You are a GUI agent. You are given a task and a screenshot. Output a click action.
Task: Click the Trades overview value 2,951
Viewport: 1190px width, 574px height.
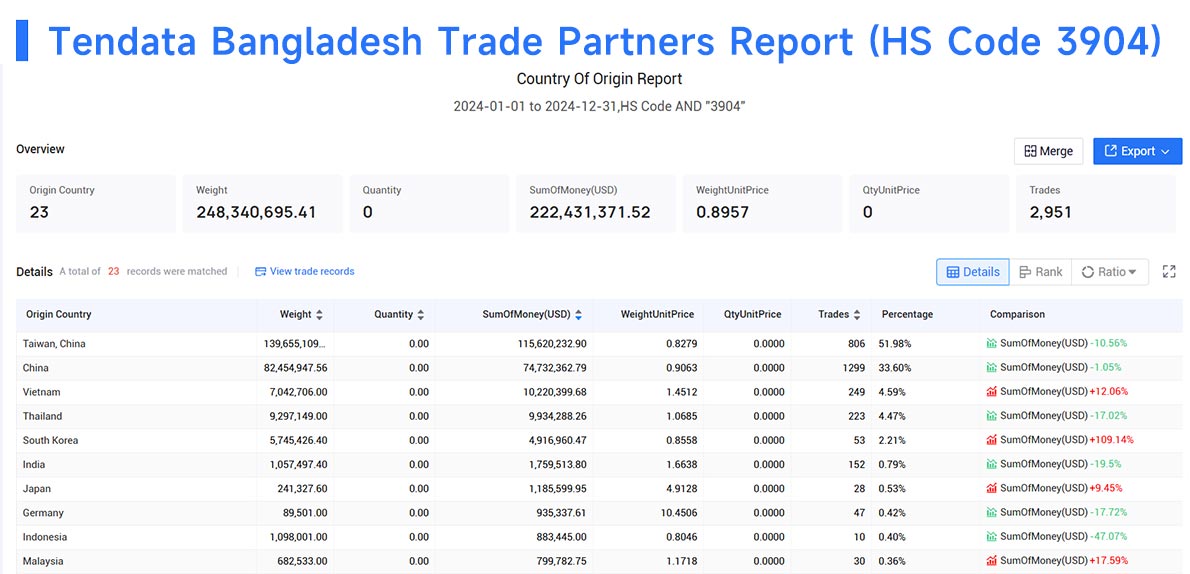click(x=1050, y=213)
